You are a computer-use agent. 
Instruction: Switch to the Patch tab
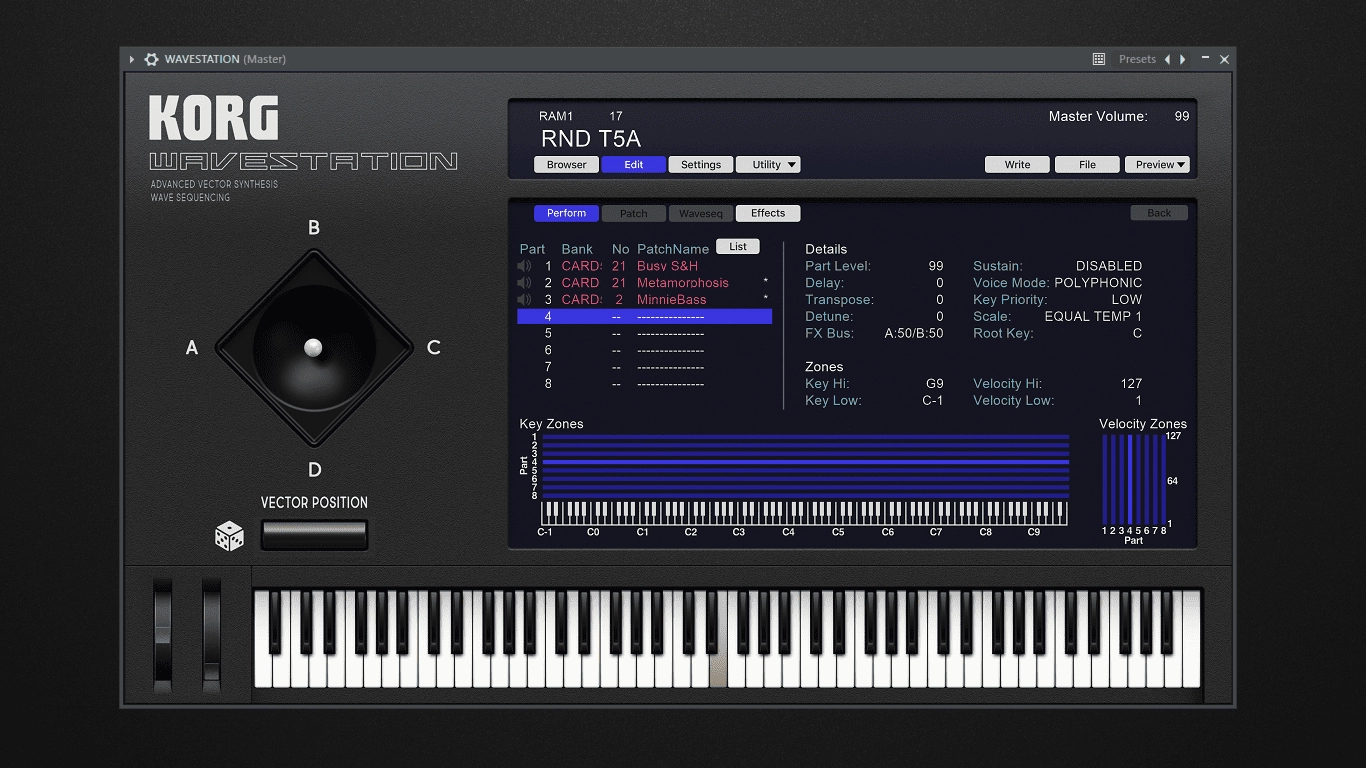634,213
